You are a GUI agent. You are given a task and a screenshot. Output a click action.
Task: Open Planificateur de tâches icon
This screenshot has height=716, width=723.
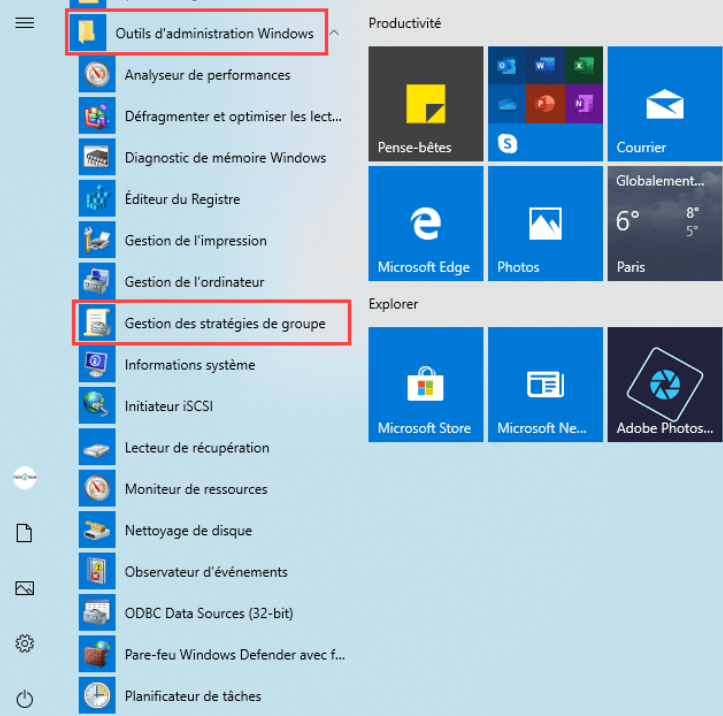(x=97, y=696)
